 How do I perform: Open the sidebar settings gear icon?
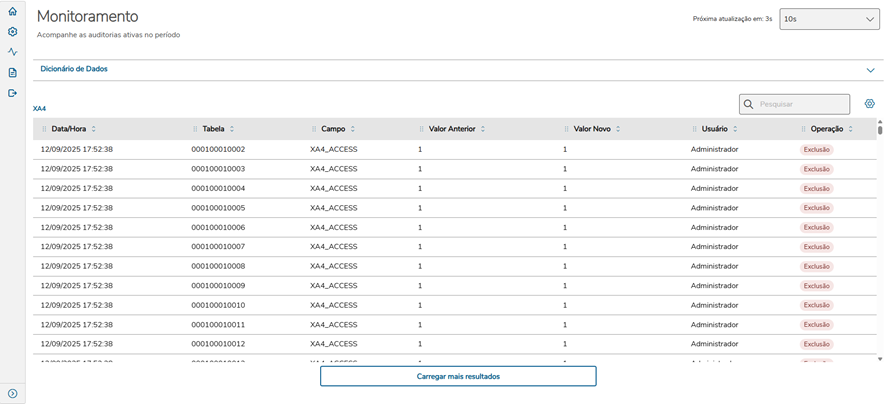tap(12, 32)
